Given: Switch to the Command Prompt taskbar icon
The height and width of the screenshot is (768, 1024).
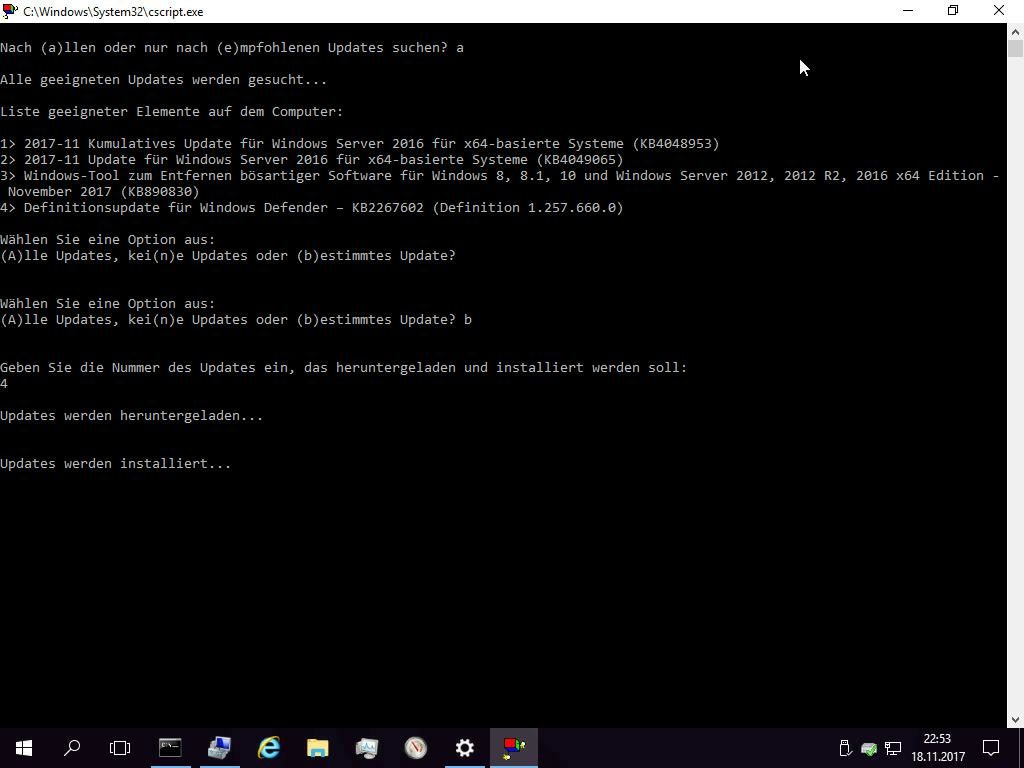Looking at the screenshot, I should tap(170, 747).
